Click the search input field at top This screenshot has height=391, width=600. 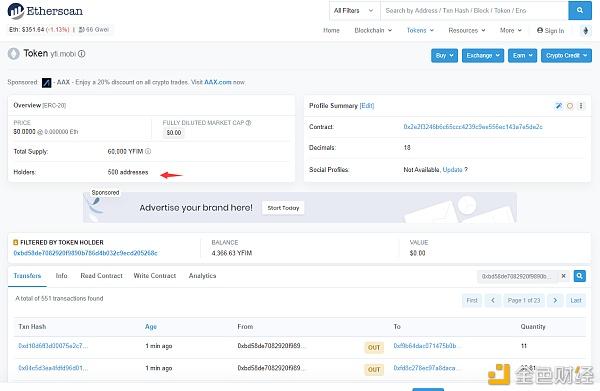coord(474,11)
